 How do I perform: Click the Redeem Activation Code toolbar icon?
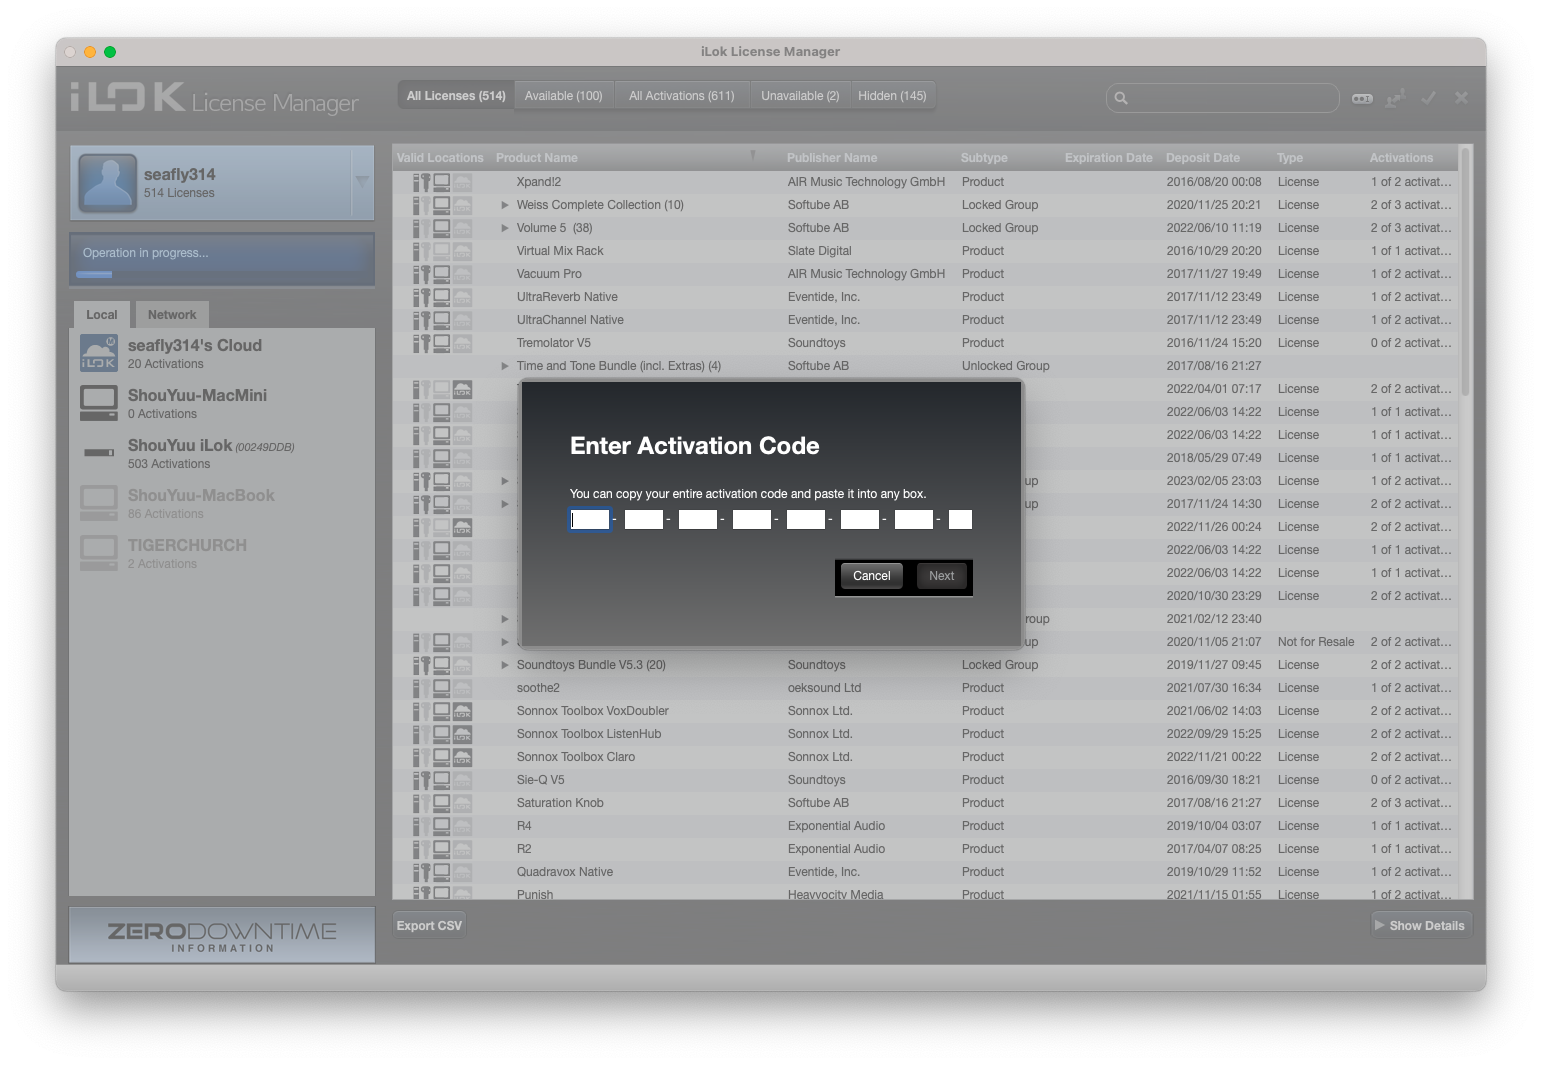click(x=1362, y=98)
